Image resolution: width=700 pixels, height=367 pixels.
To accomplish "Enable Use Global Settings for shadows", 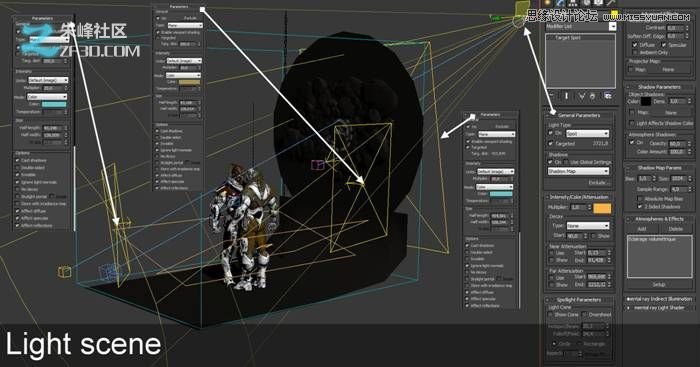I will click(x=566, y=162).
